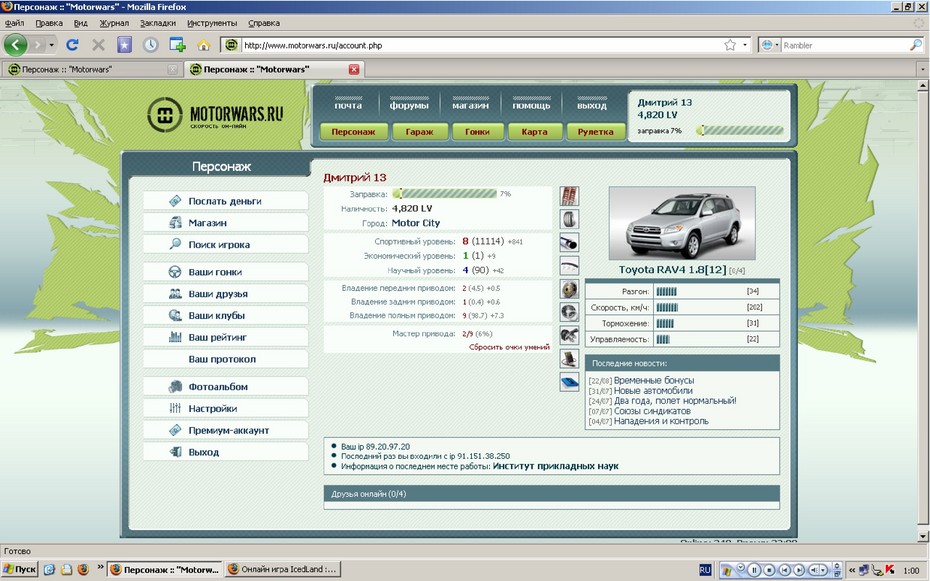This screenshot has height=581, width=930.
Task: Click the URL address field
Action: pyautogui.click(x=480, y=45)
